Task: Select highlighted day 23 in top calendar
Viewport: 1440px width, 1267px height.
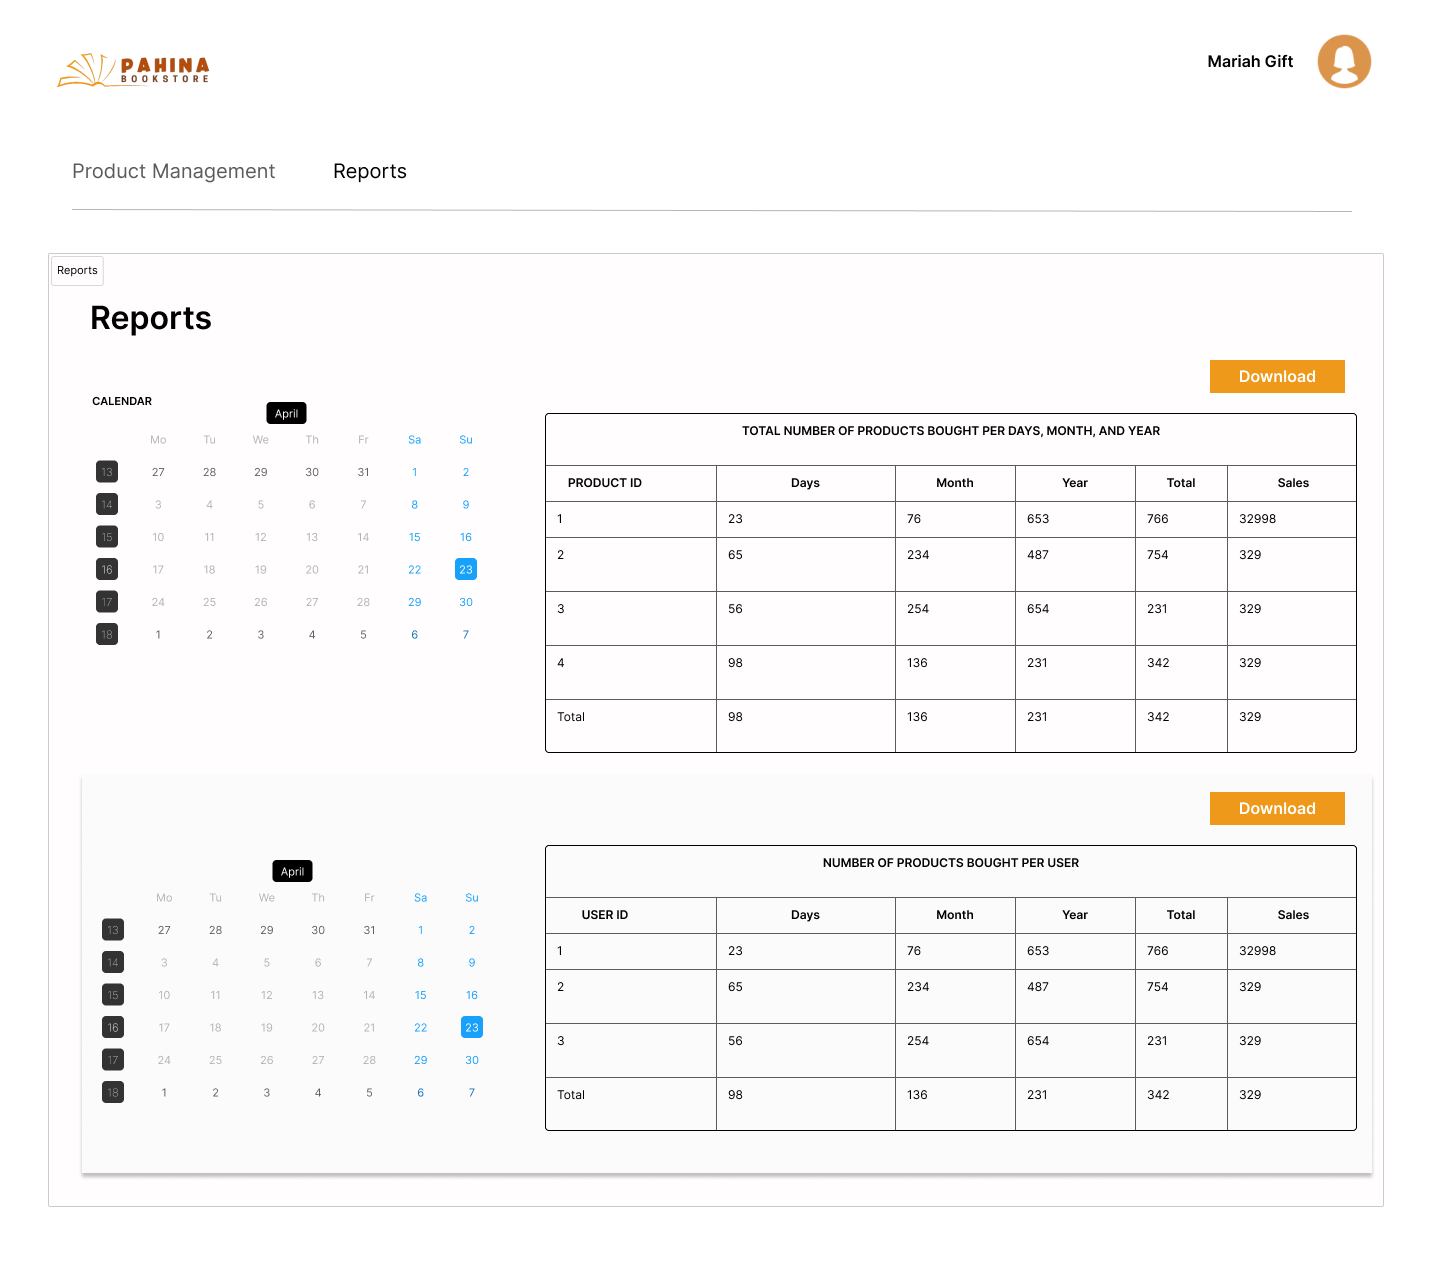Action: coord(466,569)
